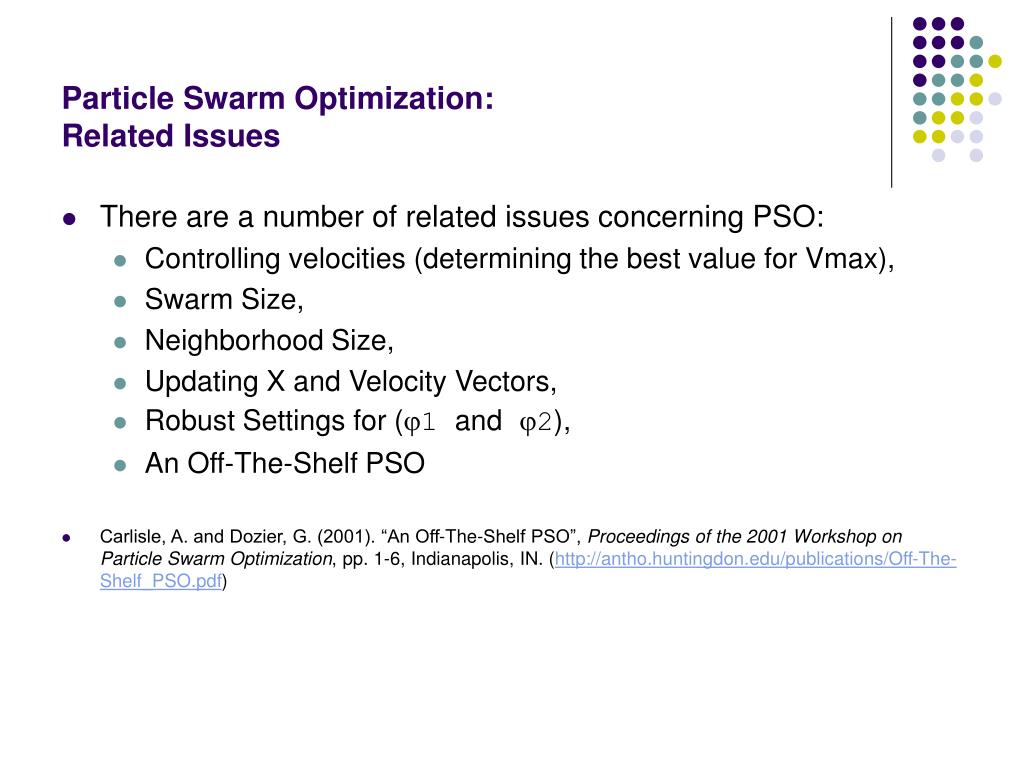Click the purple bullet beside "There are a number"

pyautogui.click(x=69, y=219)
